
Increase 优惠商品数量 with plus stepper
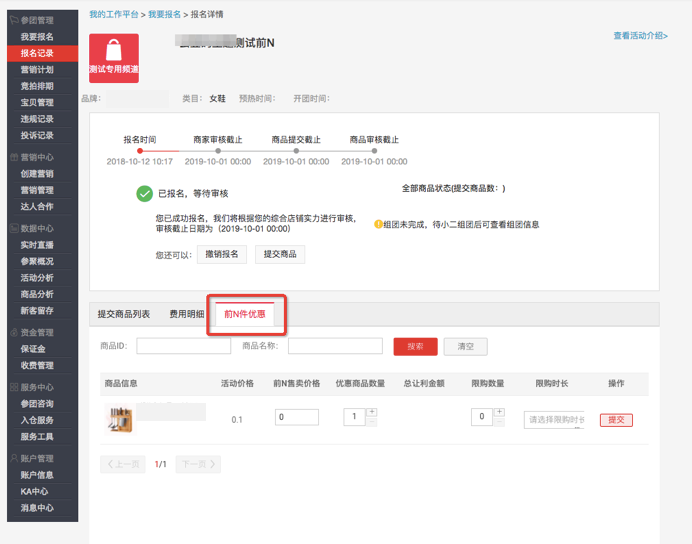pos(372,412)
